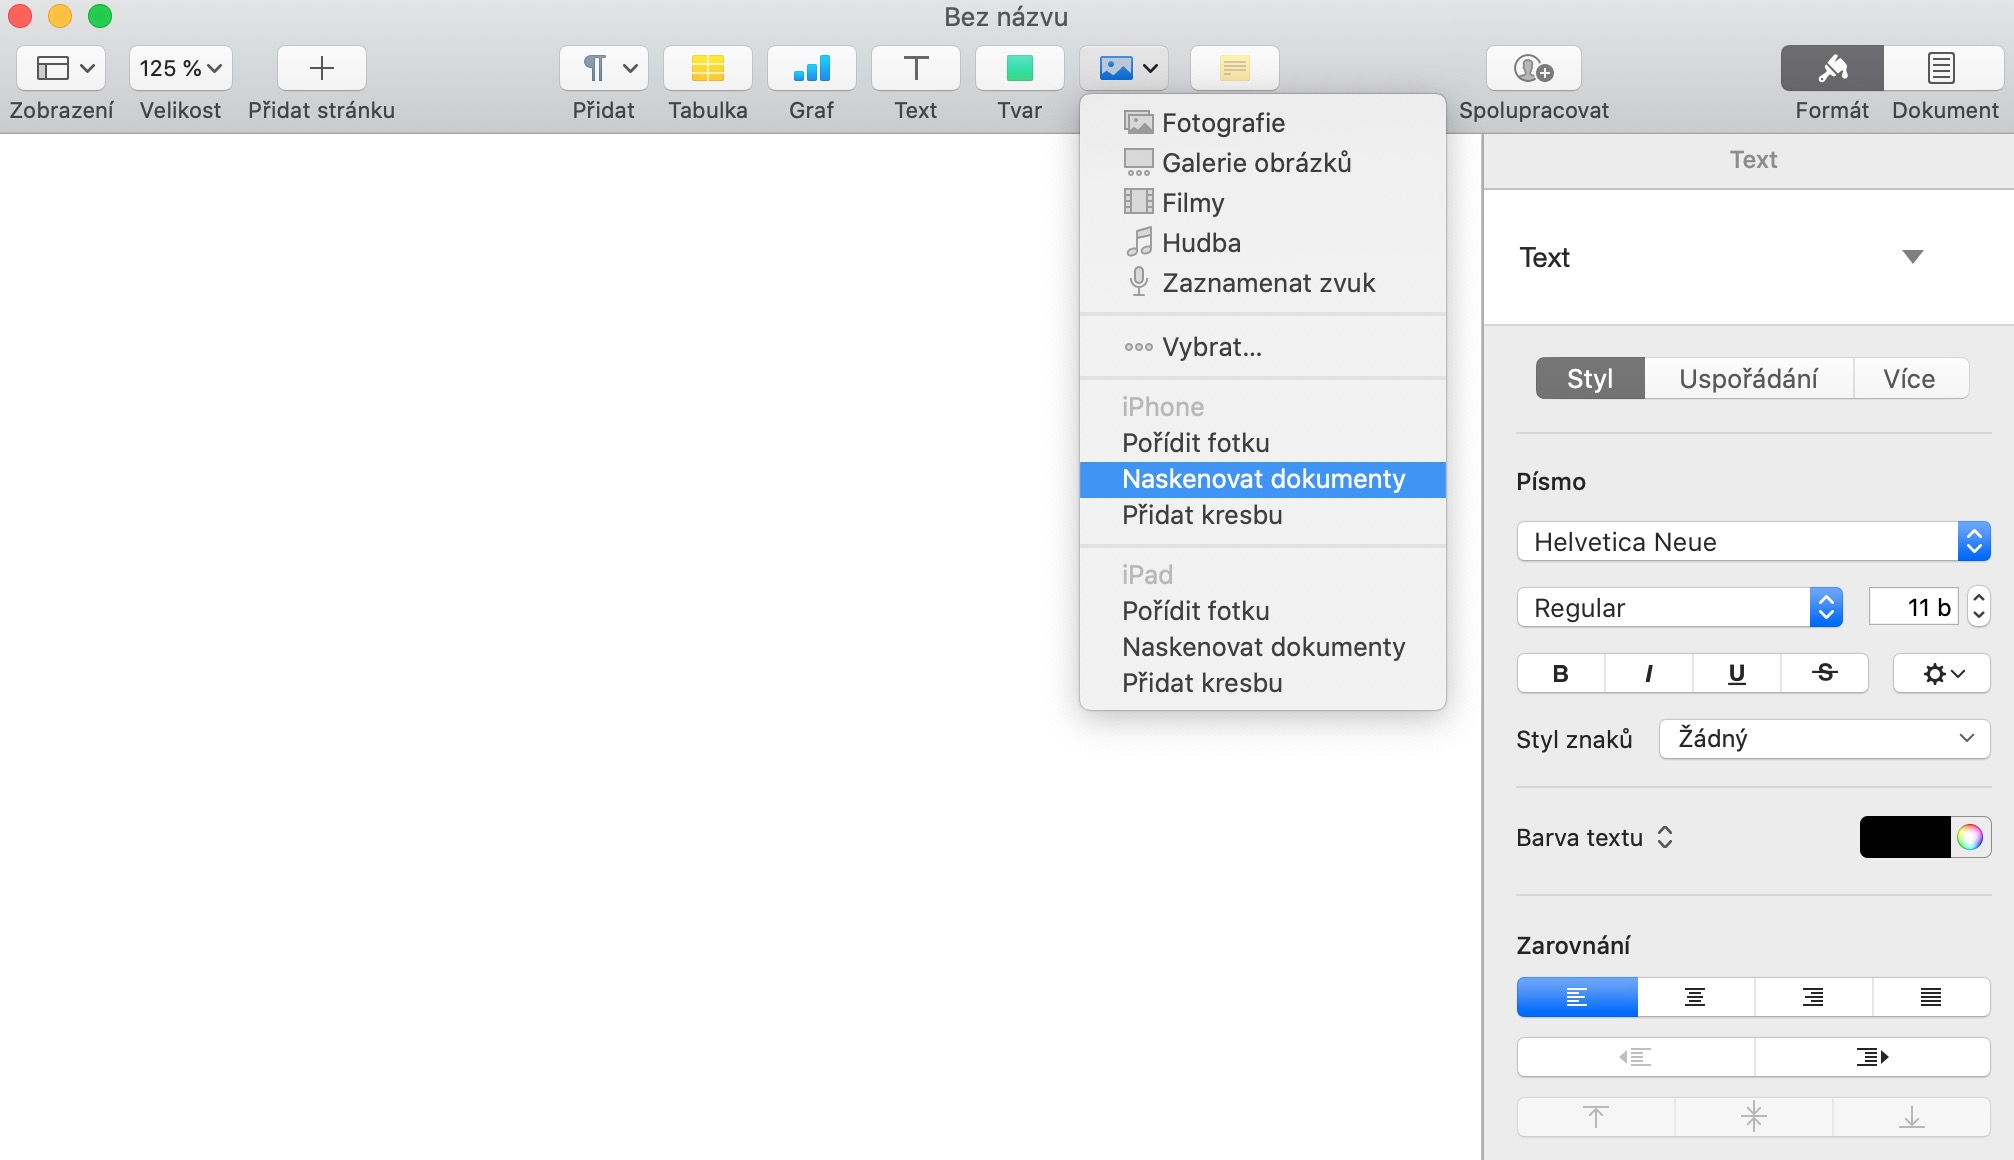Click the increase indent button
The width and height of the screenshot is (2014, 1160).
coord(1871,1057)
